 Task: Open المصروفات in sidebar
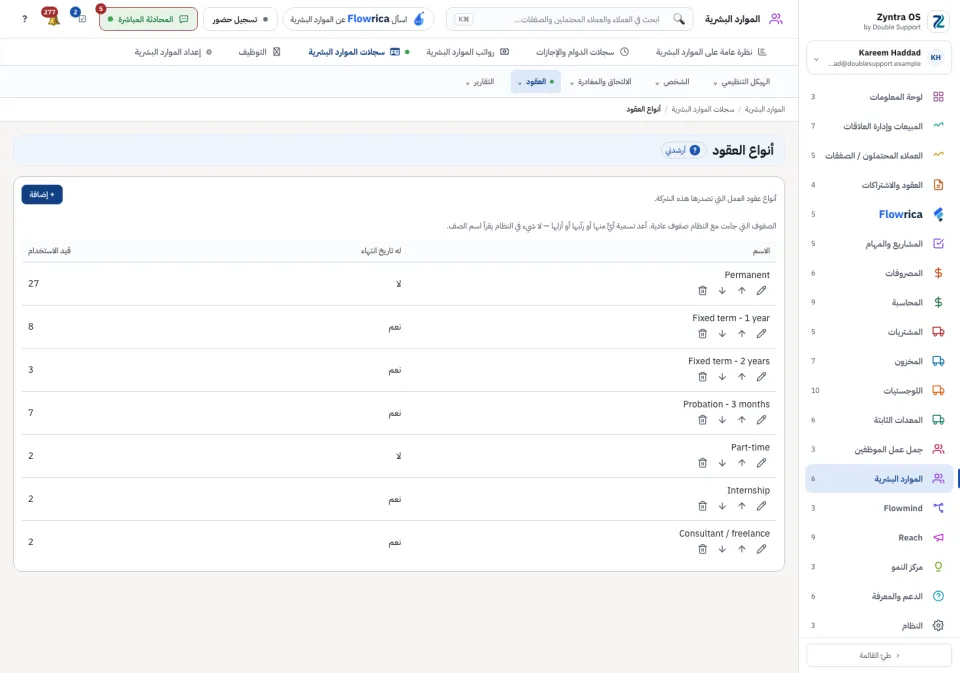pos(878,273)
